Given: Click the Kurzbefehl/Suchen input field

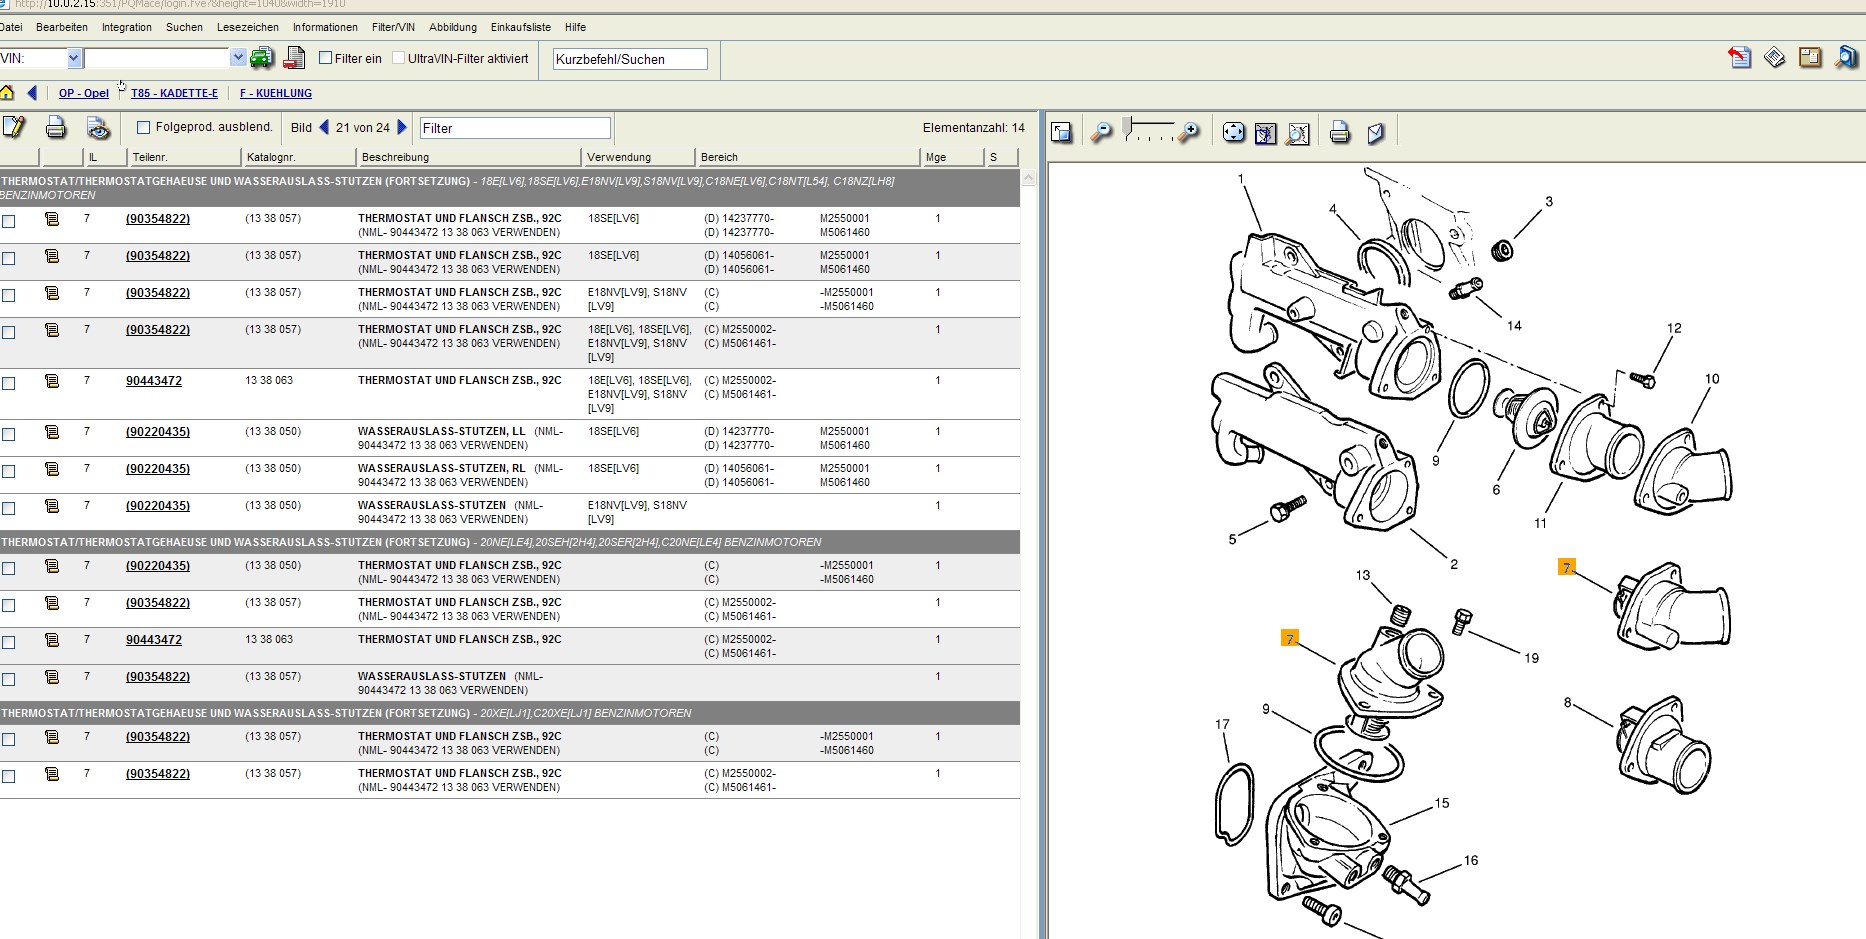Looking at the screenshot, I should (x=630, y=59).
